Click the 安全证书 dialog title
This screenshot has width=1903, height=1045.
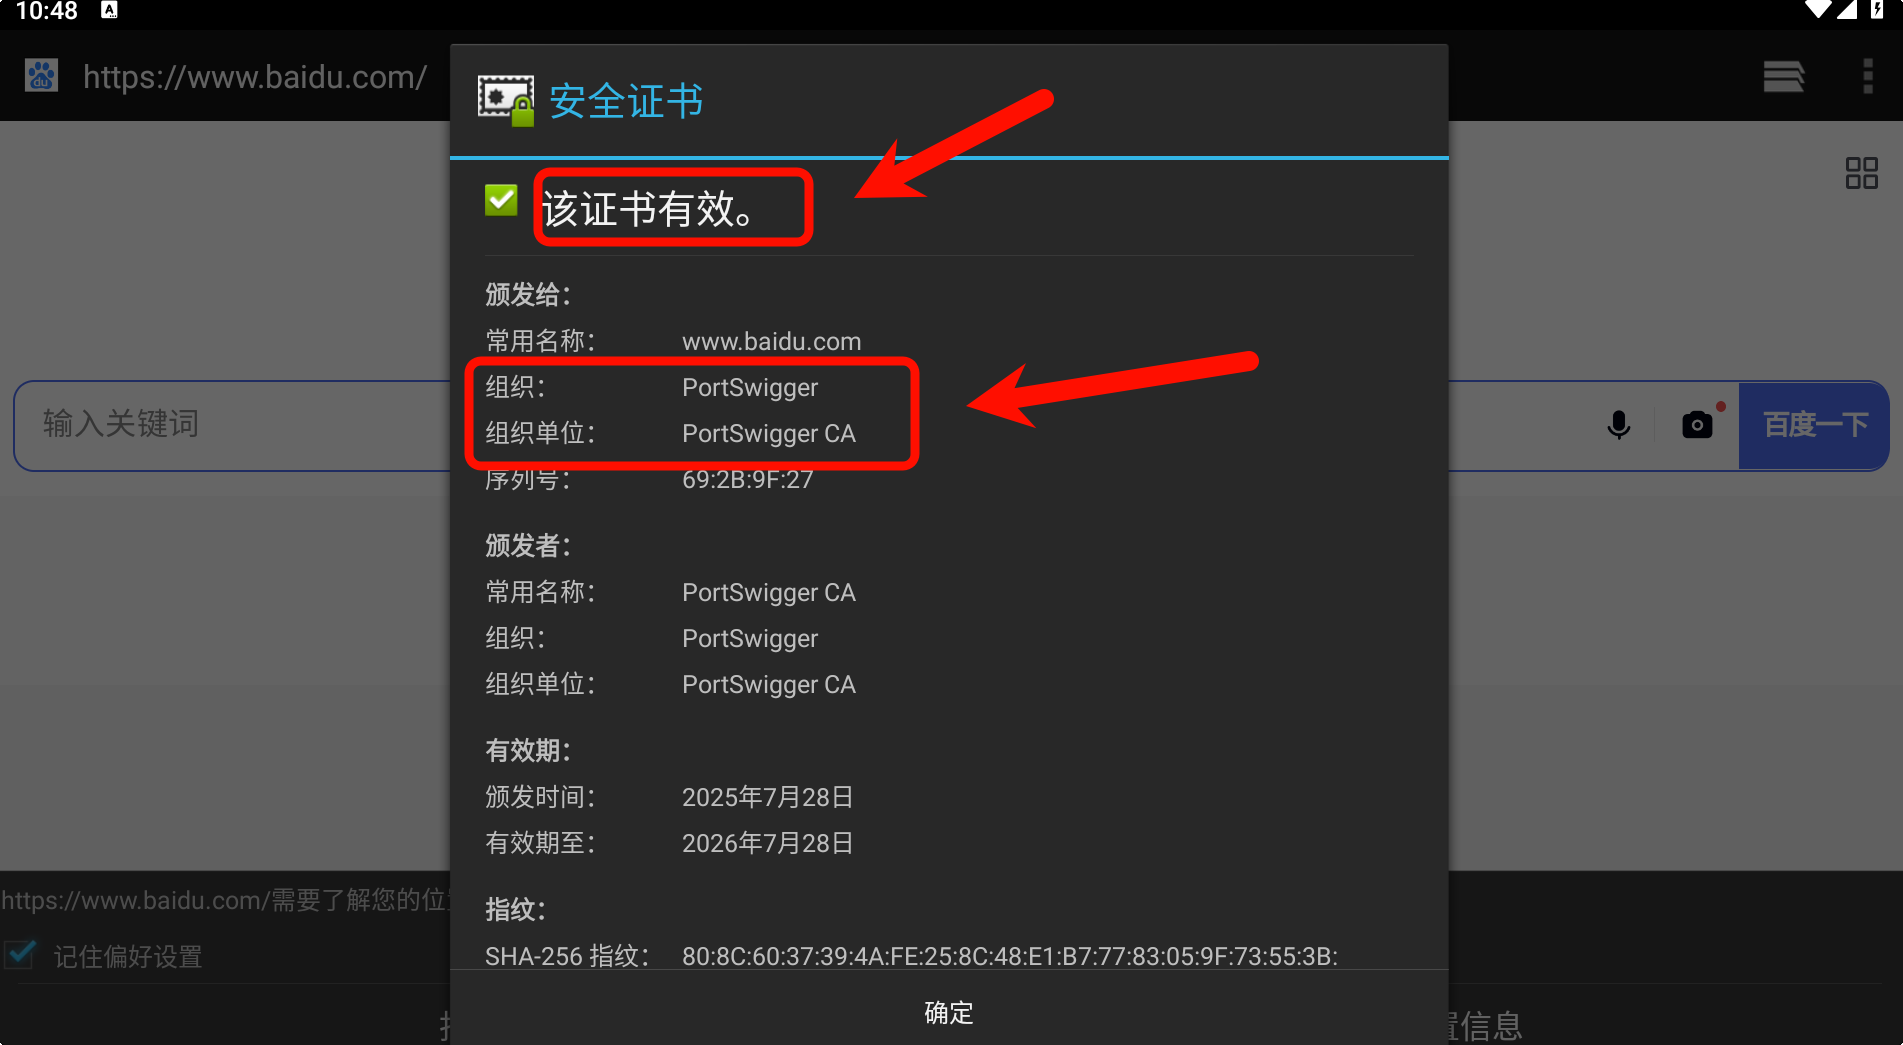coord(626,101)
